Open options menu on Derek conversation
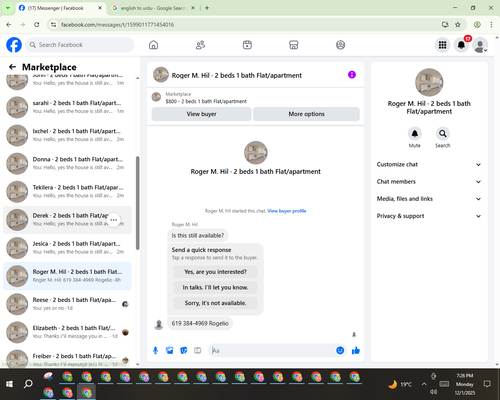The height and width of the screenshot is (400, 500). pos(114,220)
